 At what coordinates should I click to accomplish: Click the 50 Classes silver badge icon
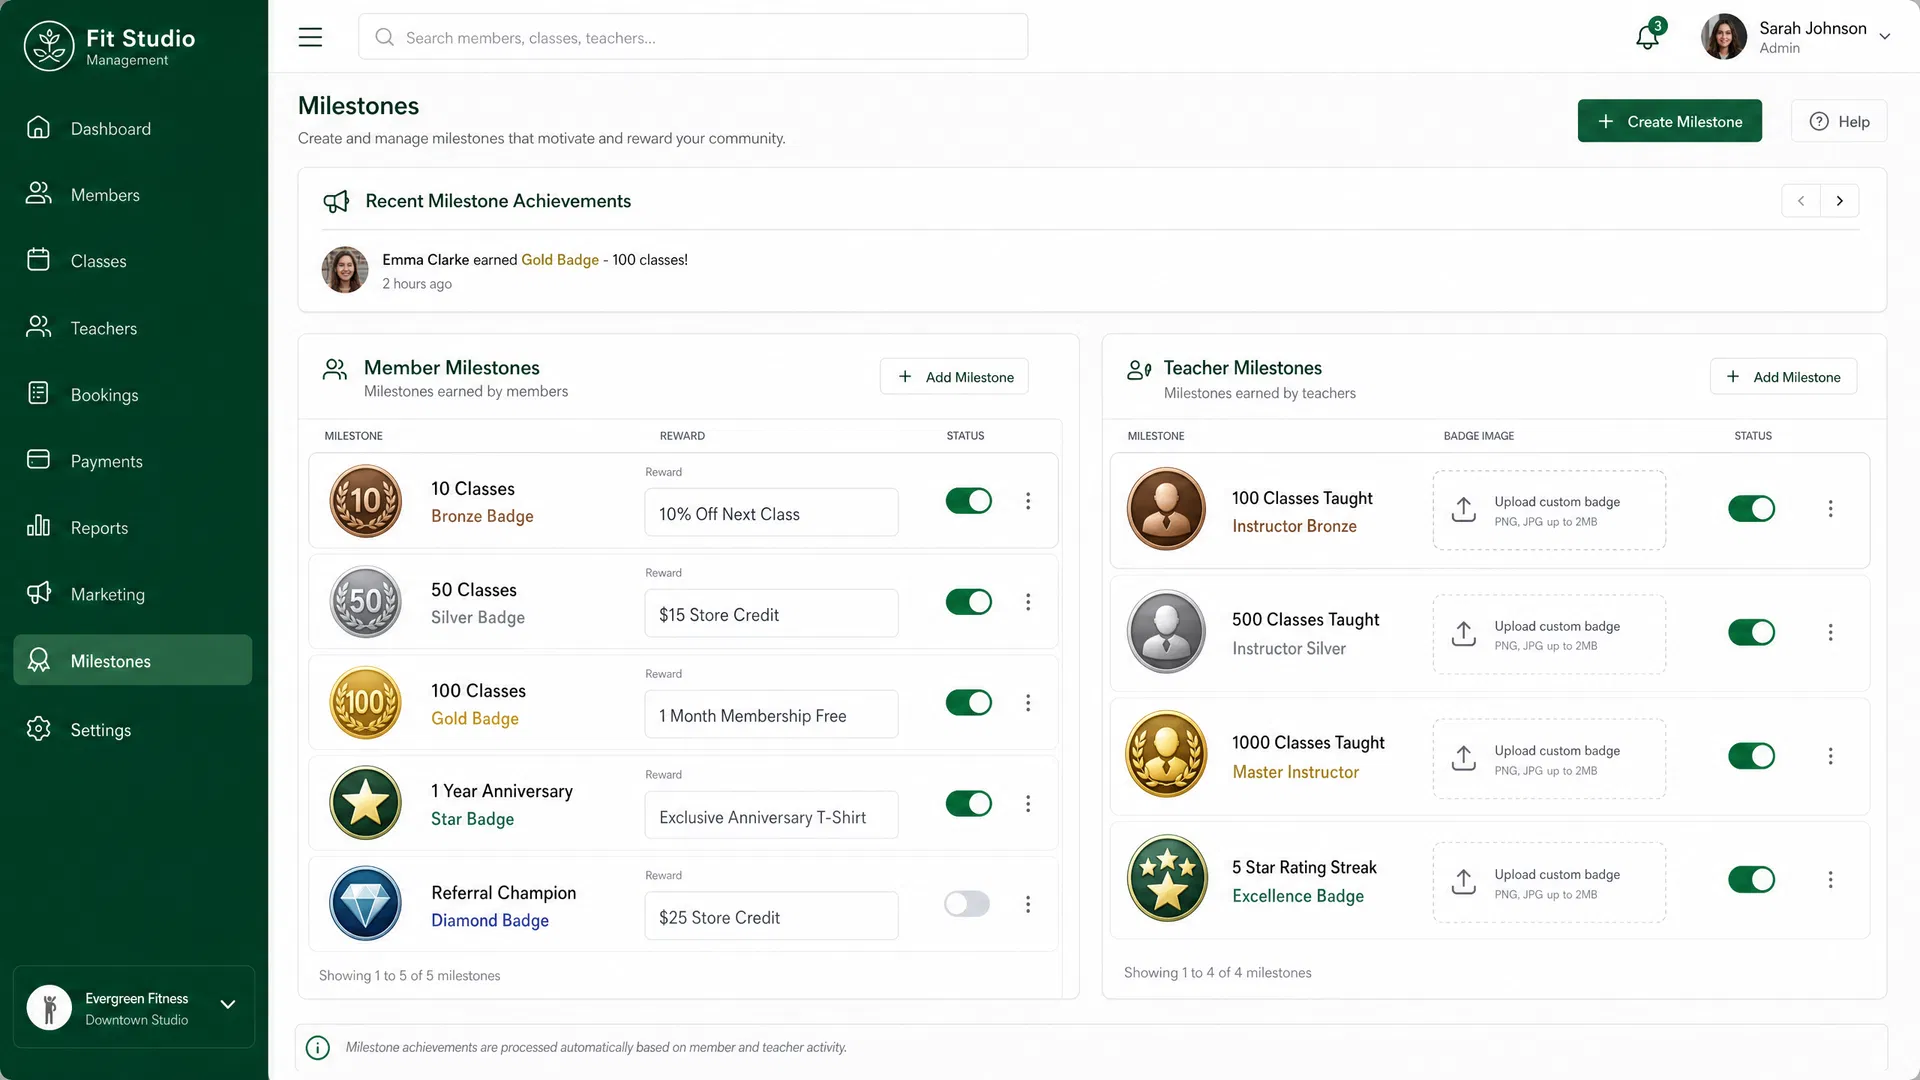click(366, 602)
